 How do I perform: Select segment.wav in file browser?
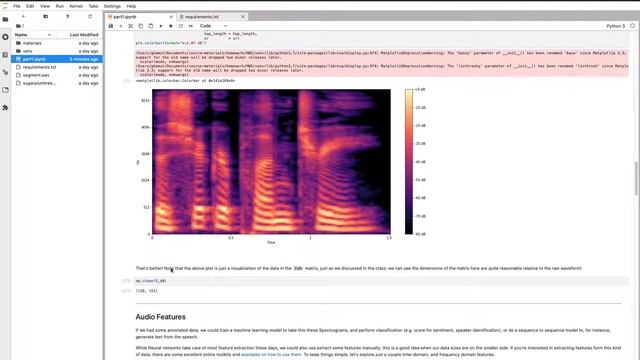point(57,75)
